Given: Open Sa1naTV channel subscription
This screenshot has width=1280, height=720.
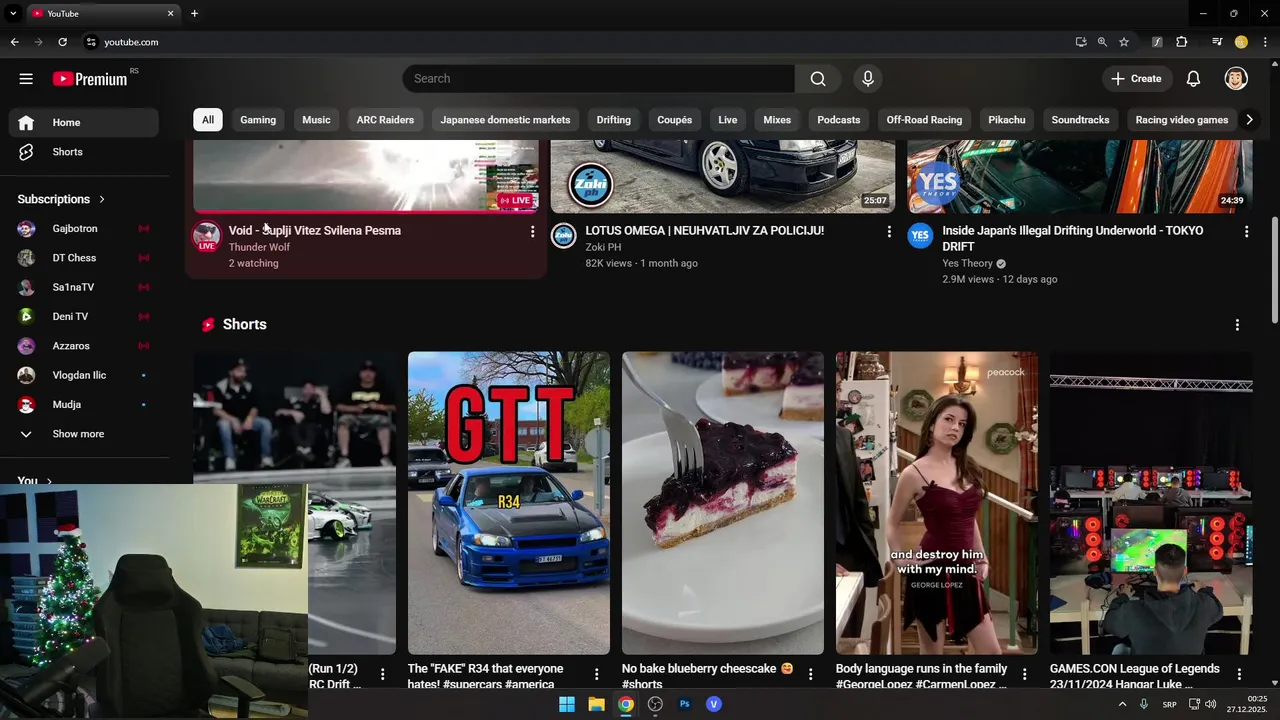Looking at the screenshot, I should pos(84,287).
